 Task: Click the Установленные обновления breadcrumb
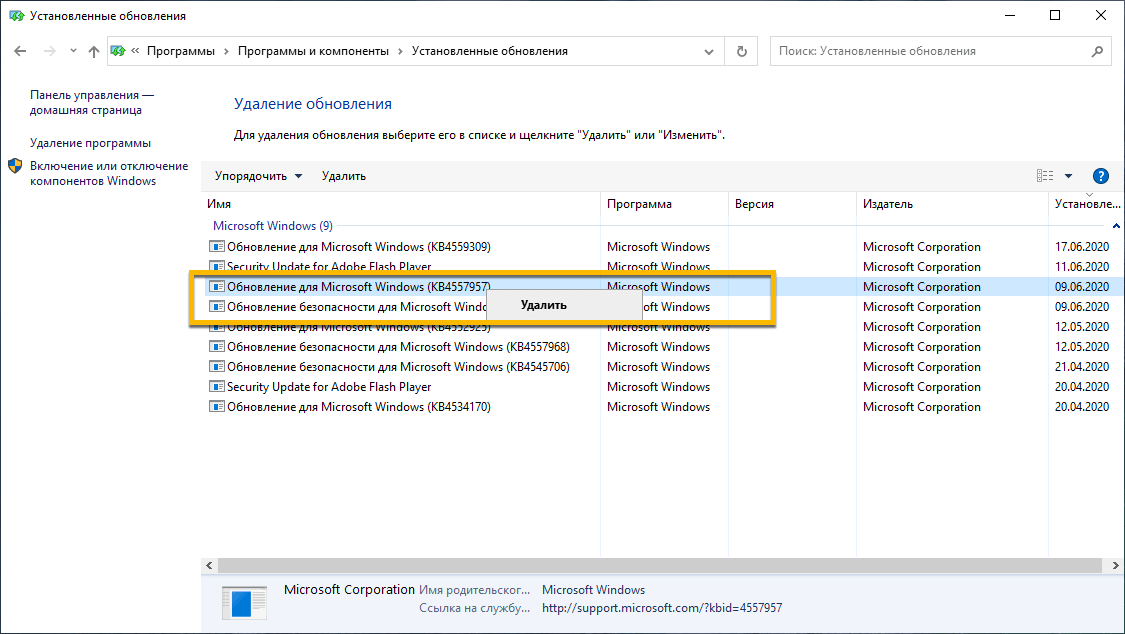point(490,51)
